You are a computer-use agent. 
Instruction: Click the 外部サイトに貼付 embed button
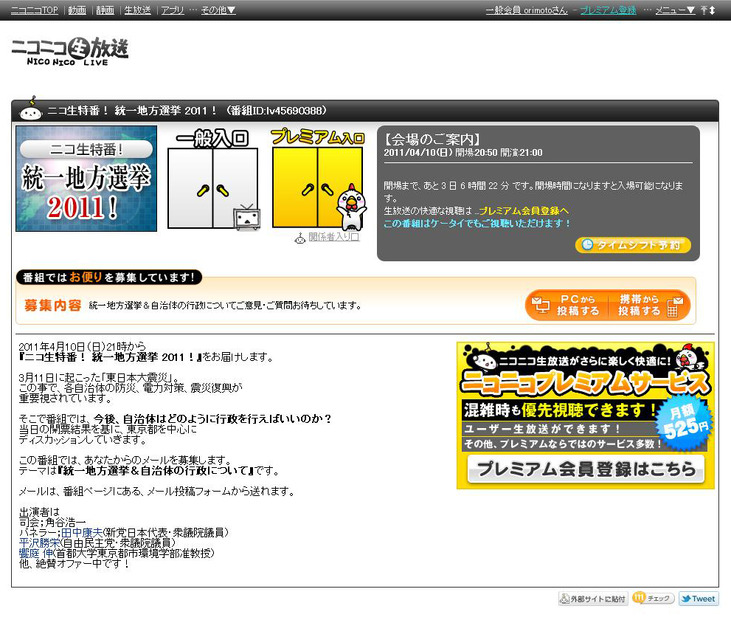(593, 599)
